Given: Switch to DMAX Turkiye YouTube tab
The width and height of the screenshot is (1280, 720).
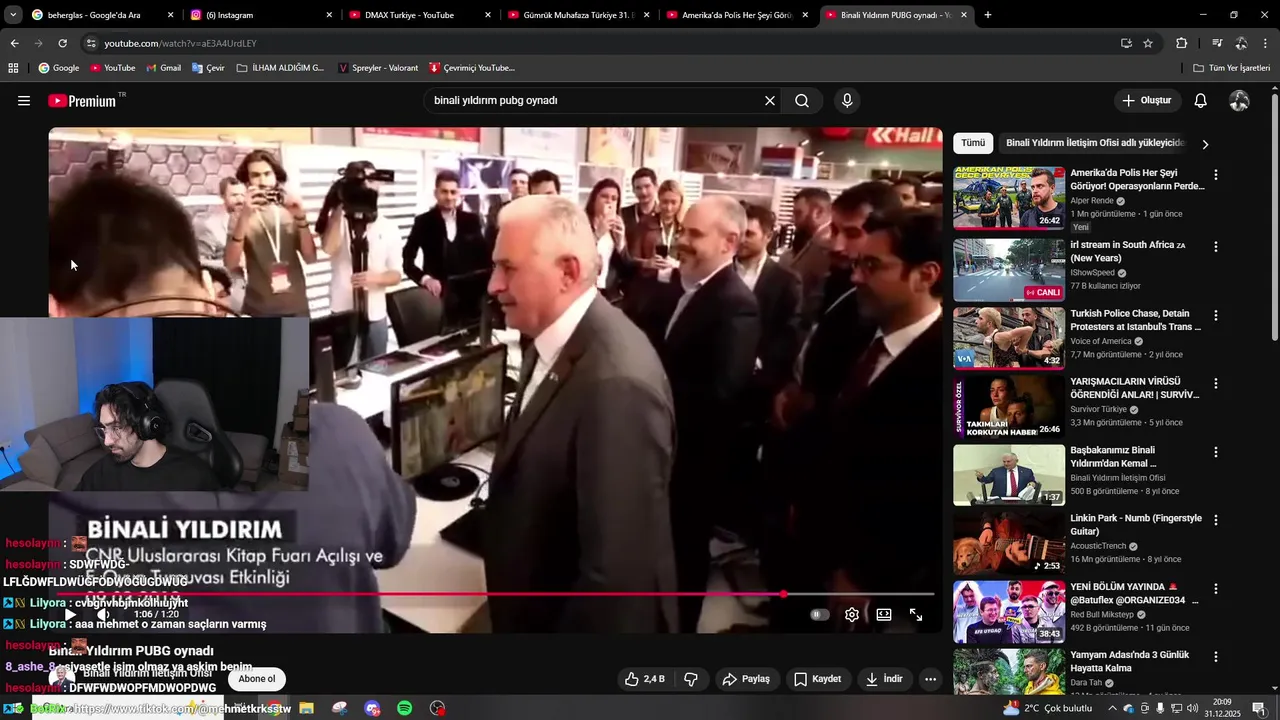Looking at the screenshot, I should pos(420,15).
